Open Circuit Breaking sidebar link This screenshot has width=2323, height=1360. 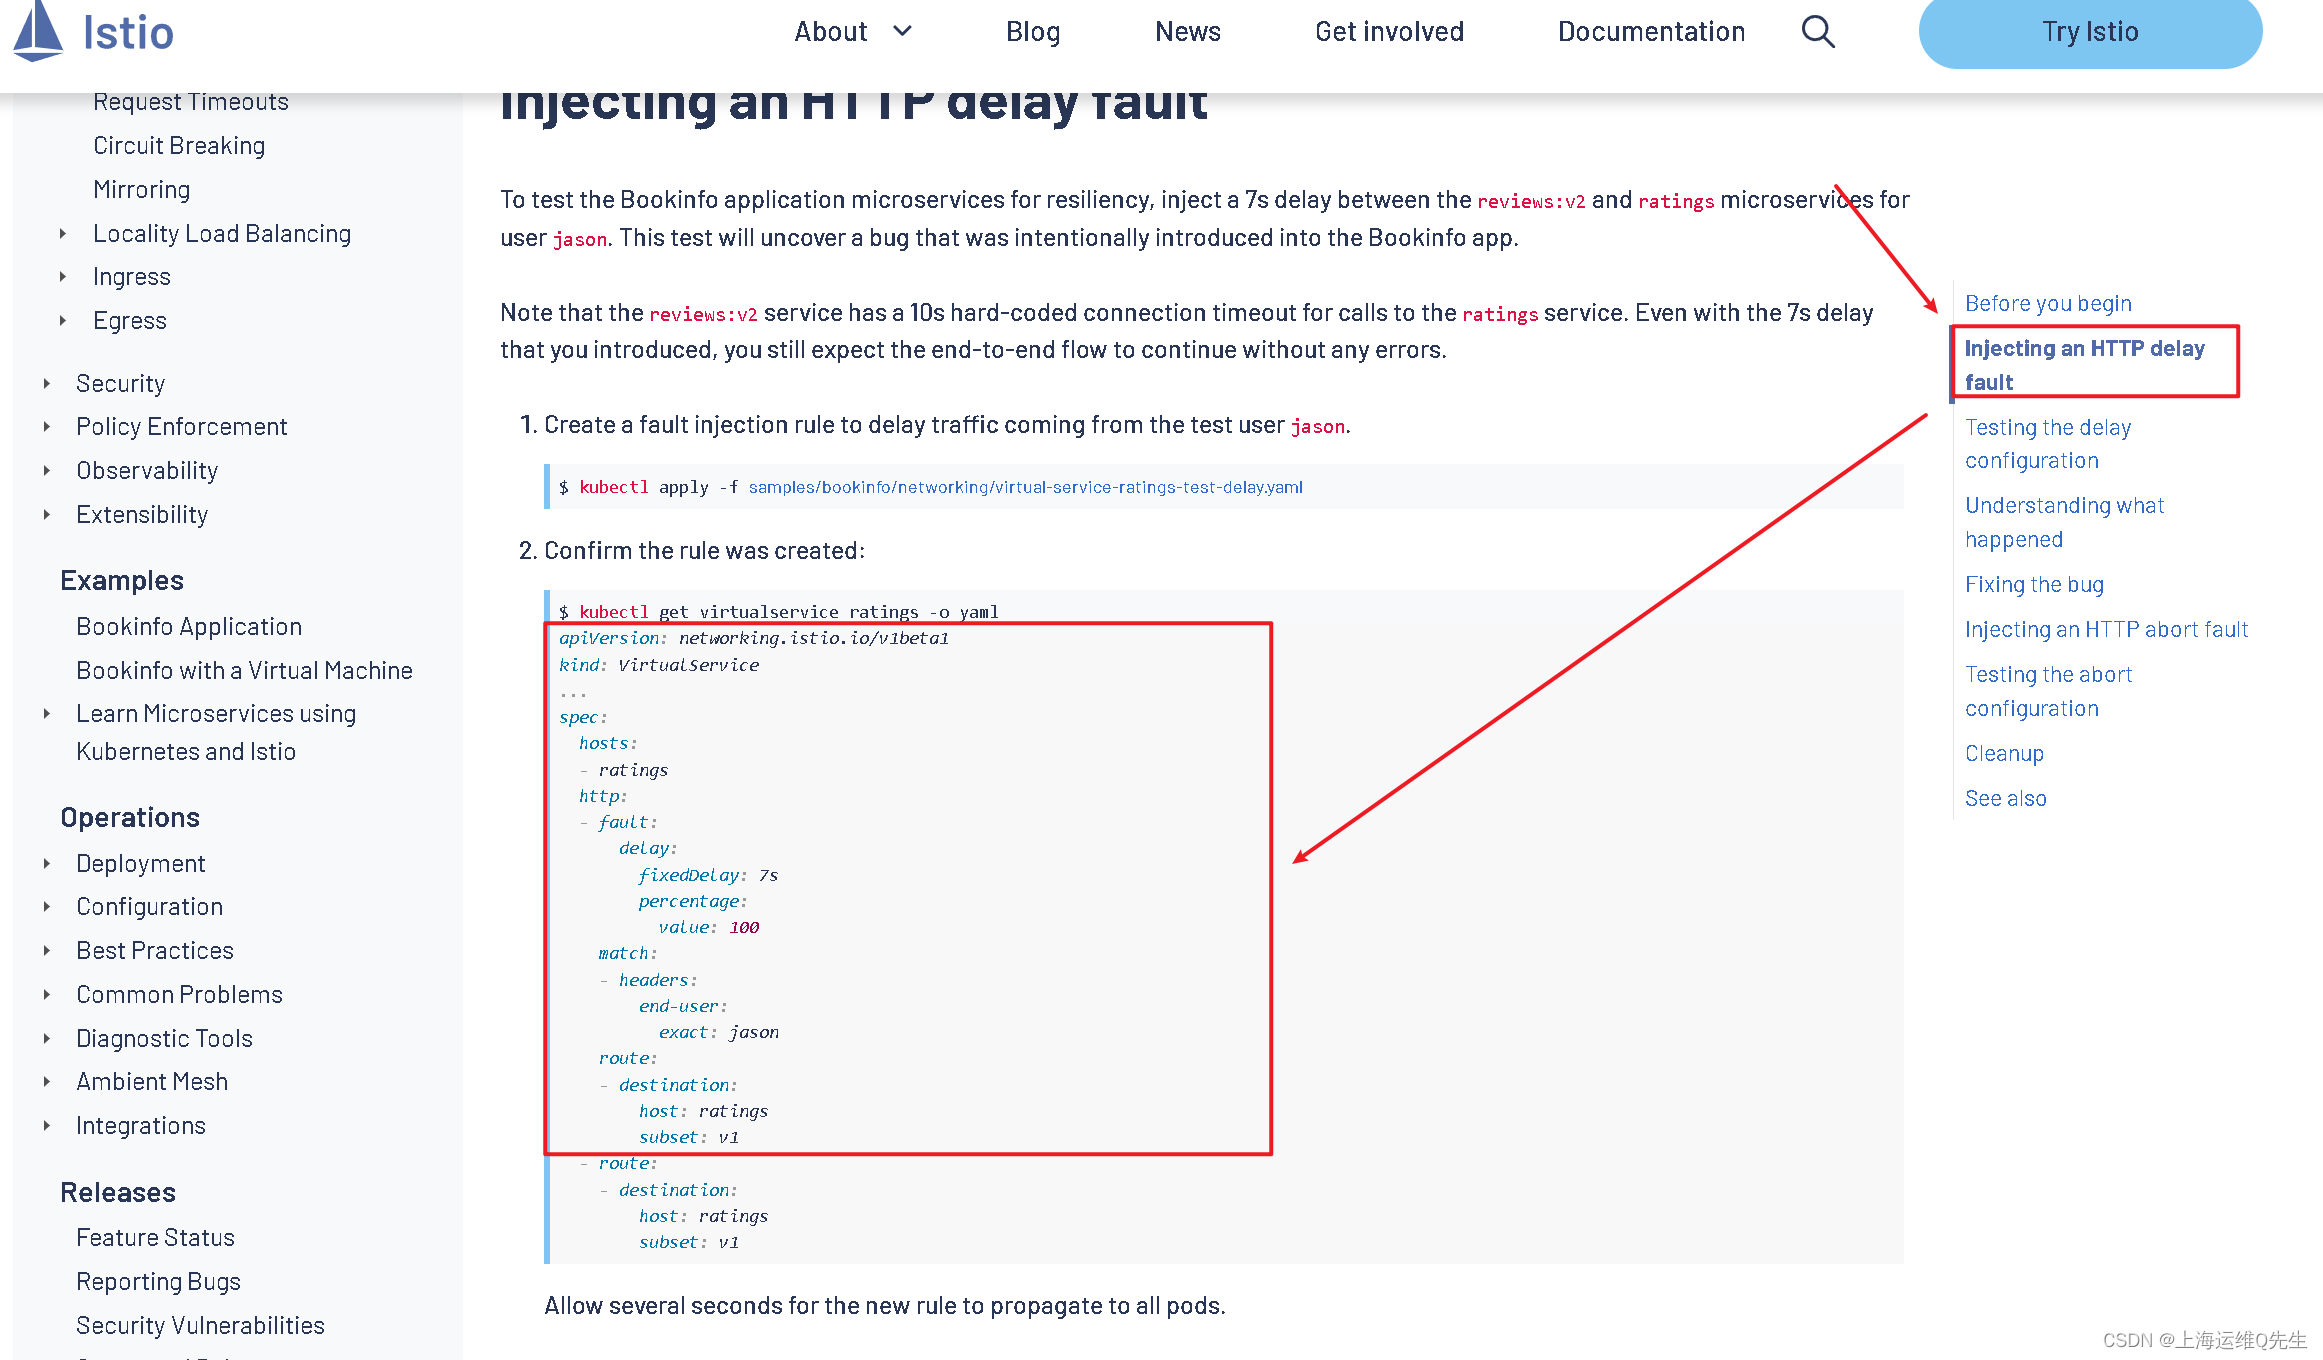pos(179,146)
